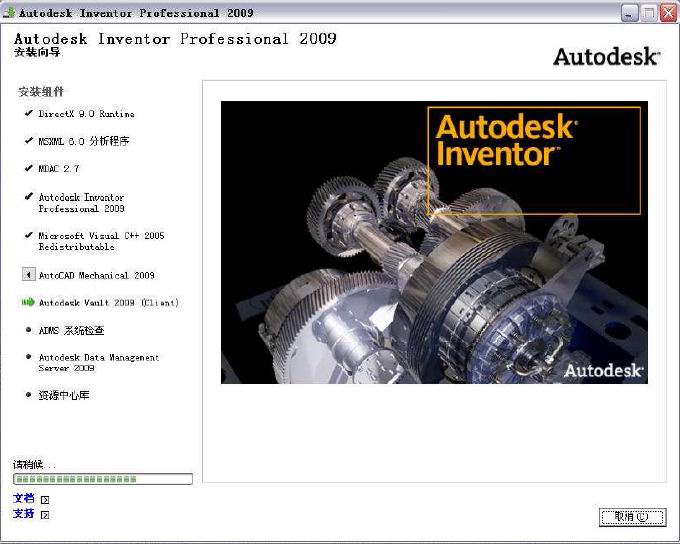Click the arrow icon next to 支持
Image resolution: width=680 pixels, height=544 pixels.
pos(45,515)
